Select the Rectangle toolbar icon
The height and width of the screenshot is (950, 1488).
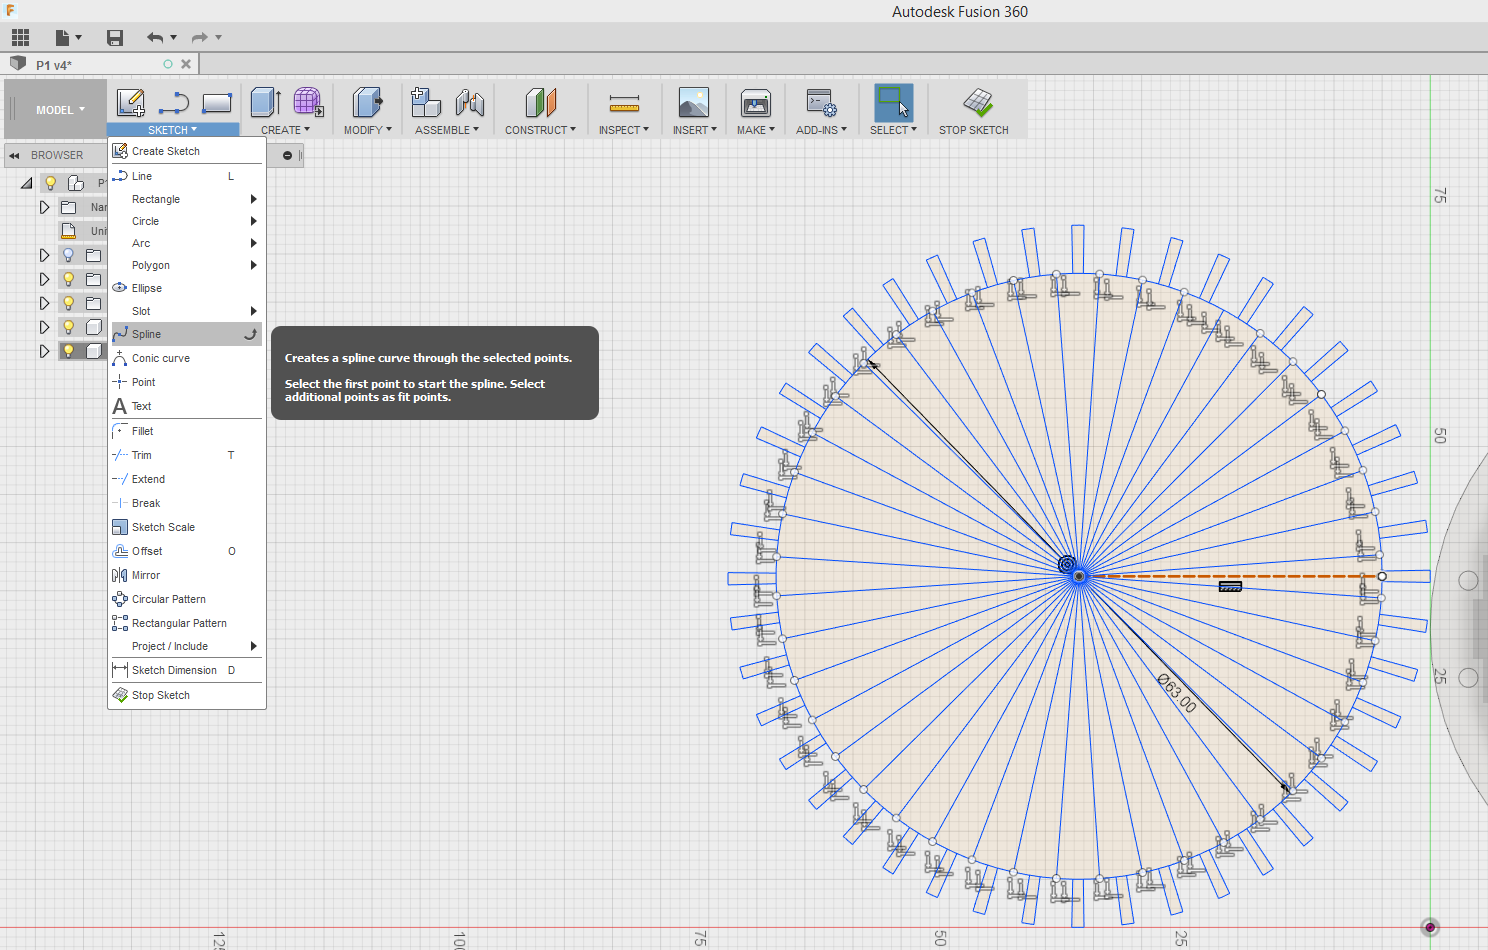(x=217, y=102)
